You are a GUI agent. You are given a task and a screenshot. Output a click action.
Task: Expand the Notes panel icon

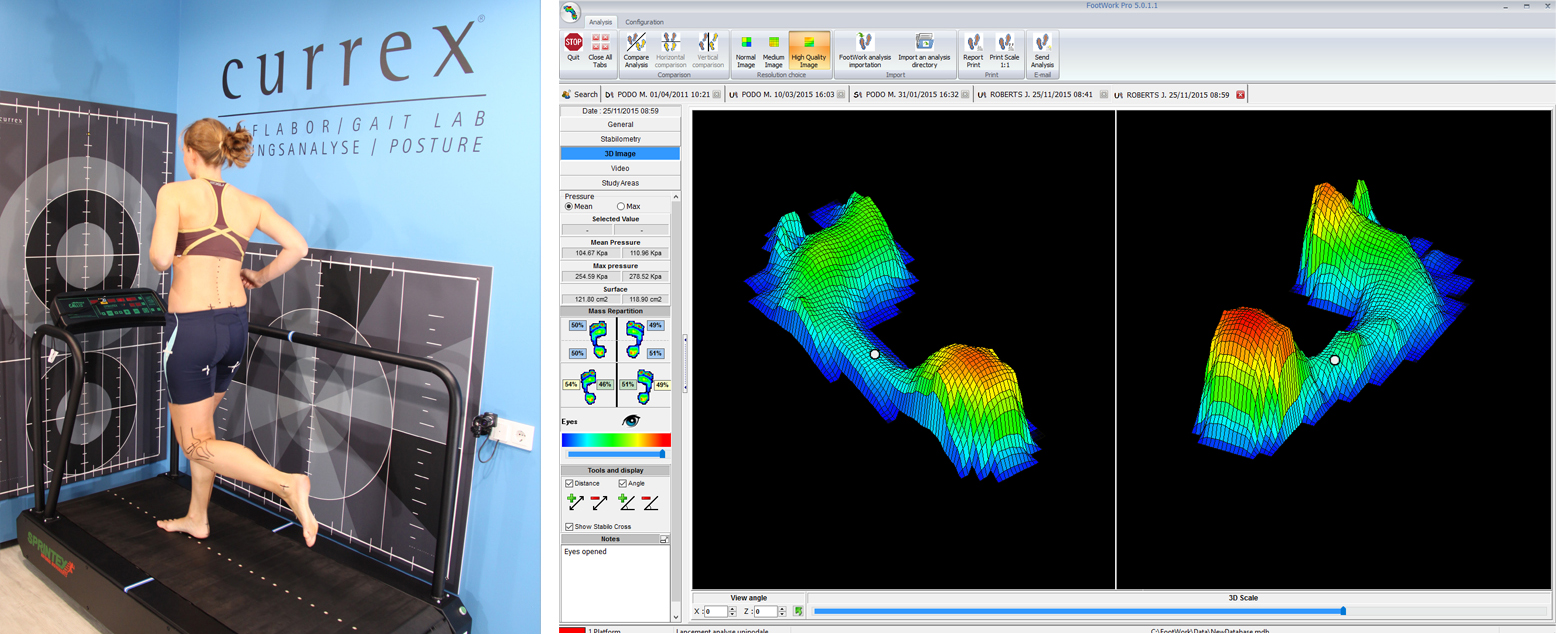pyautogui.click(x=664, y=539)
